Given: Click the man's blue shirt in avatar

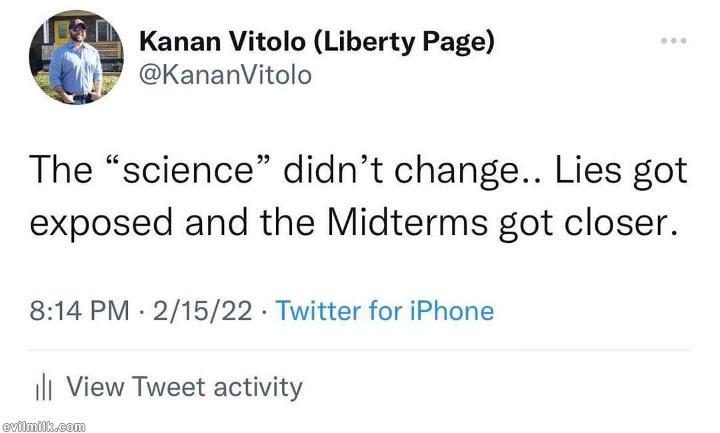Looking at the screenshot, I should (75, 70).
